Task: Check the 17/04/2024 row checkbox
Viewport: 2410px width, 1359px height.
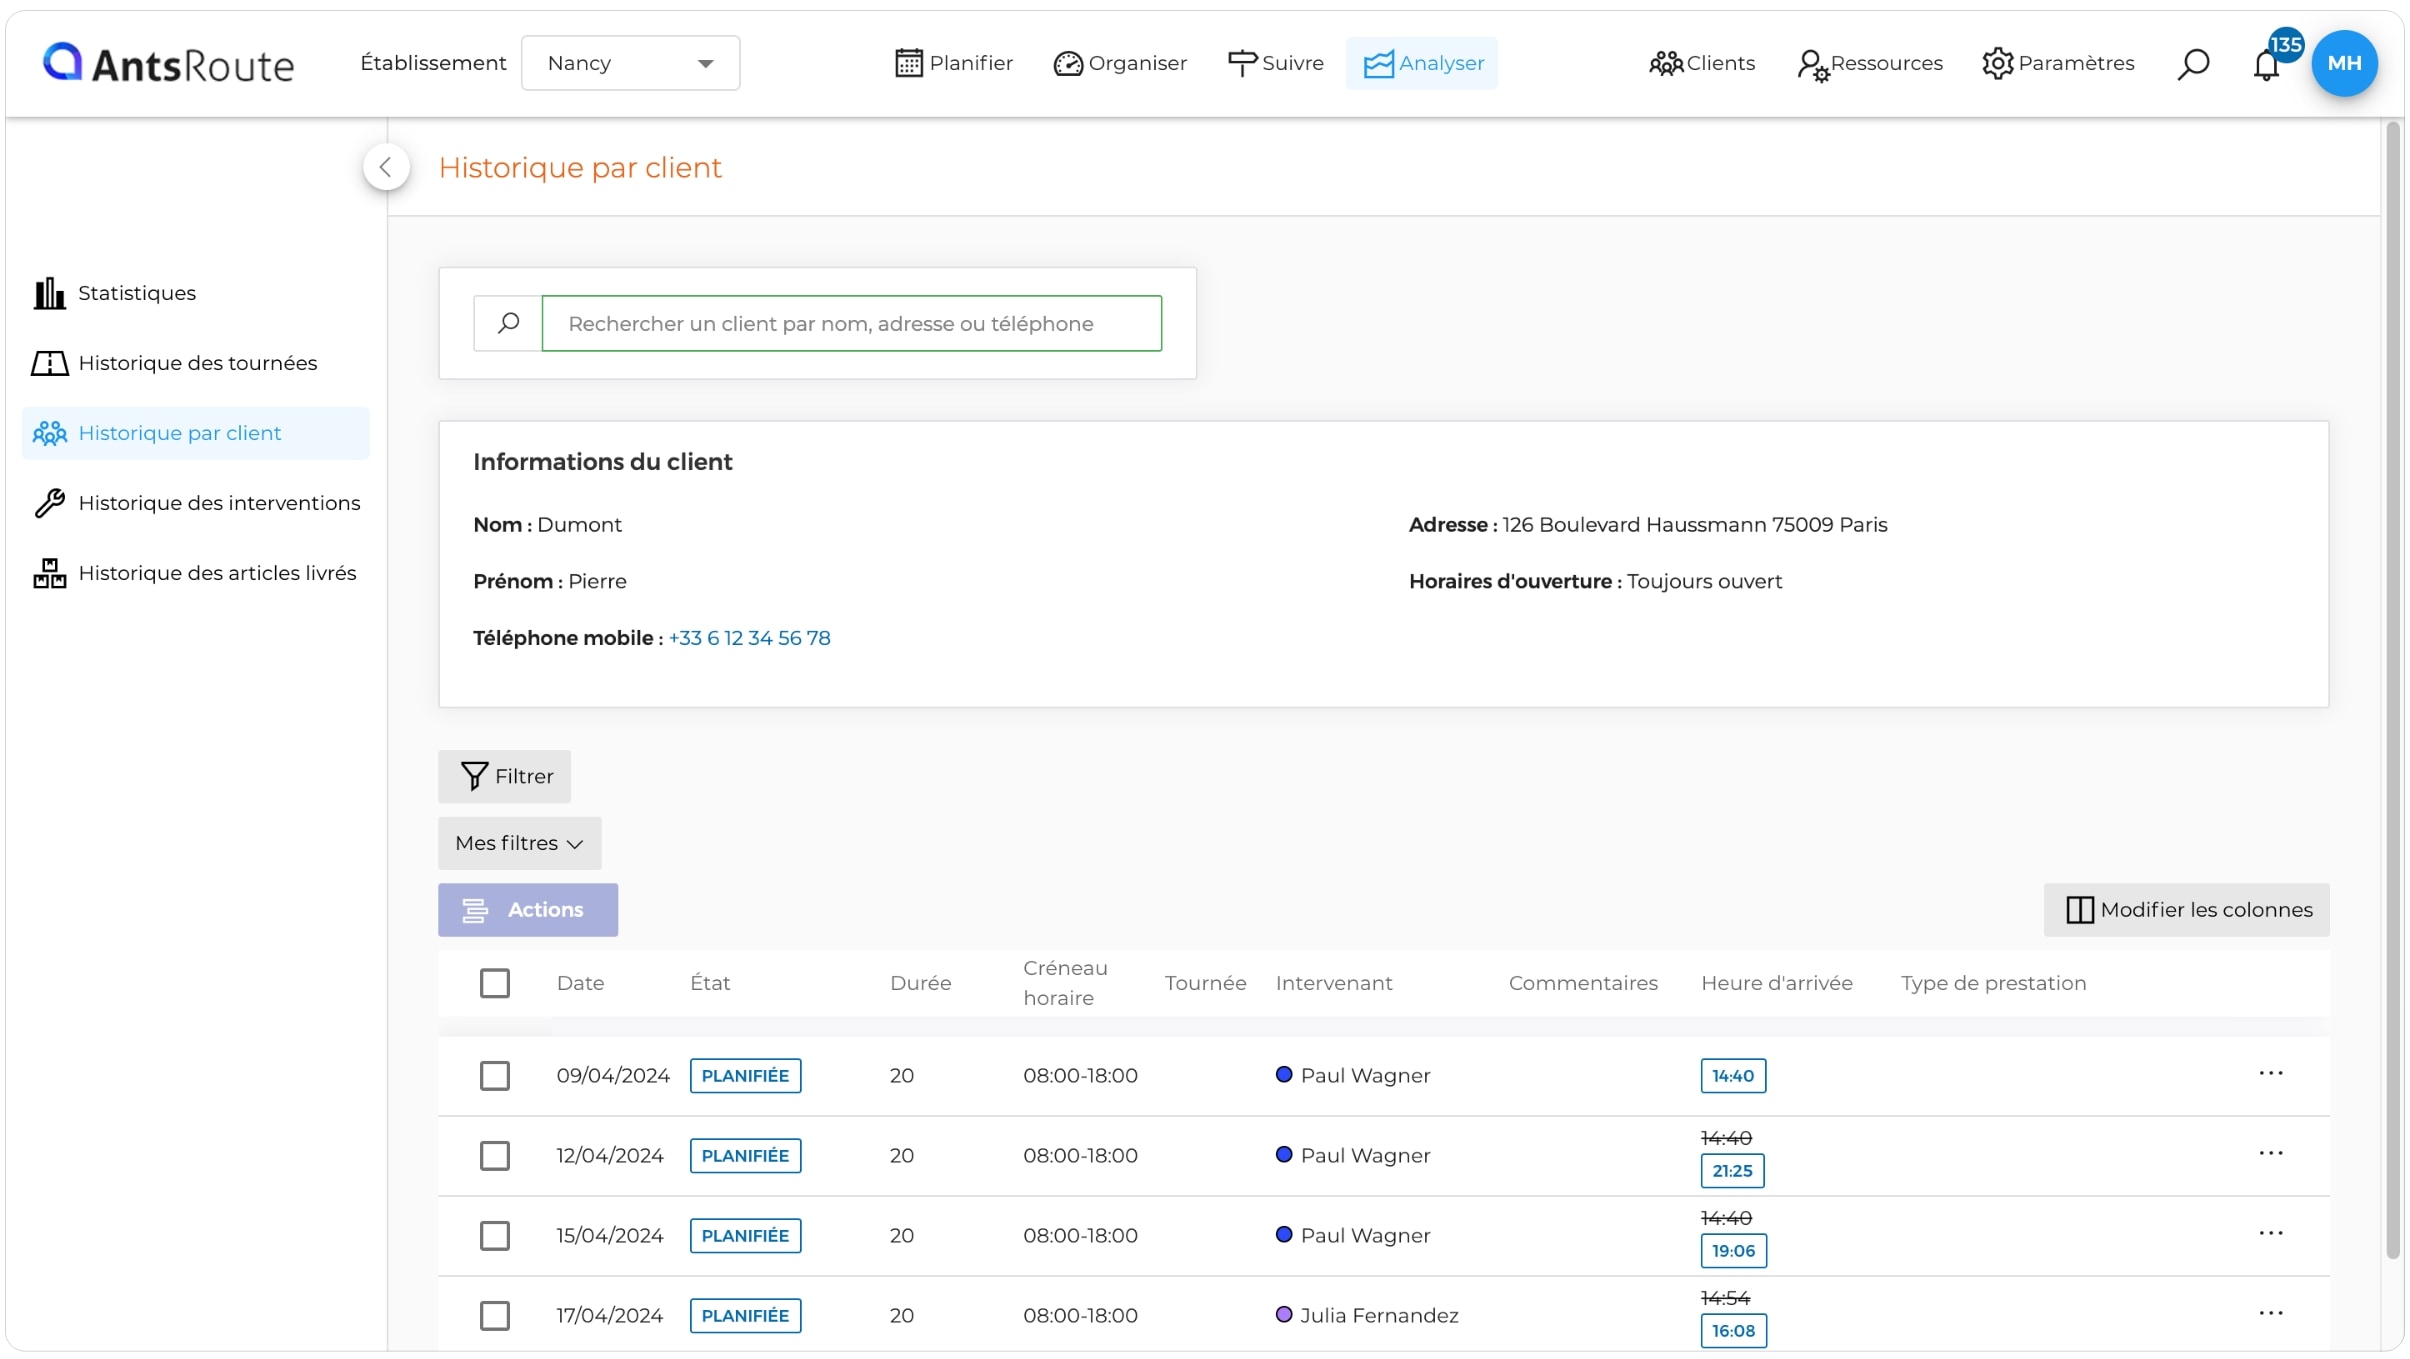Action: pyautogui.click(x=495, y=1316)
